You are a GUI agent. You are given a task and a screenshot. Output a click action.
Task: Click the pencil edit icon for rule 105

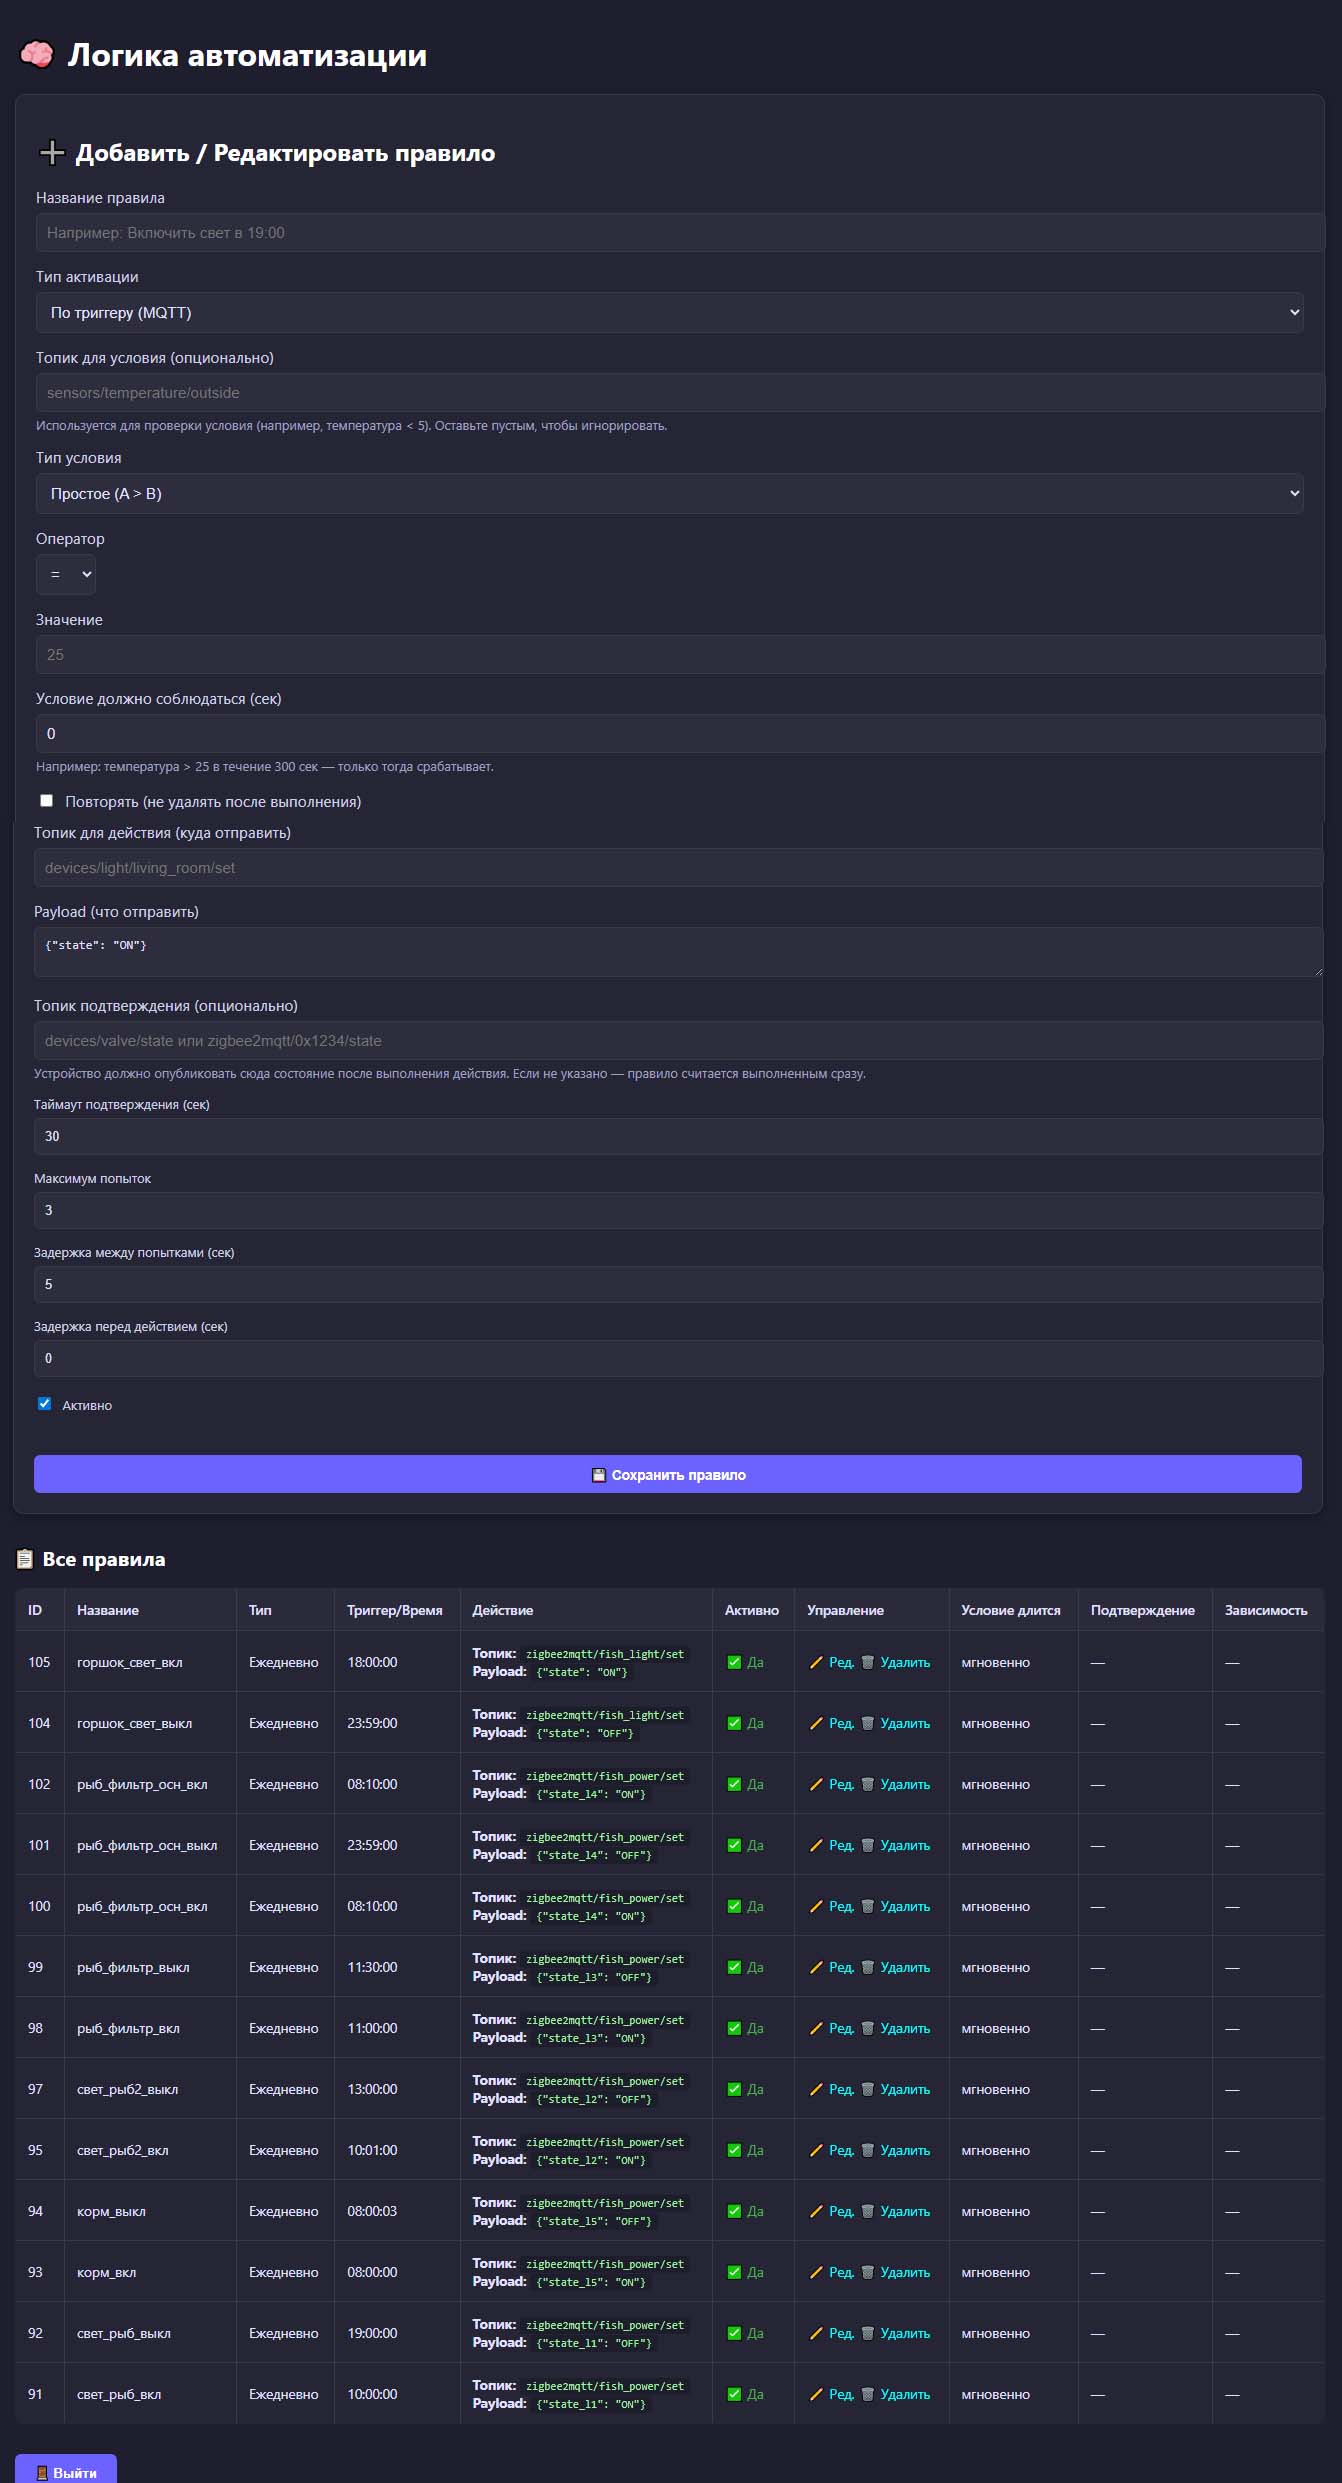[816, 1662]
